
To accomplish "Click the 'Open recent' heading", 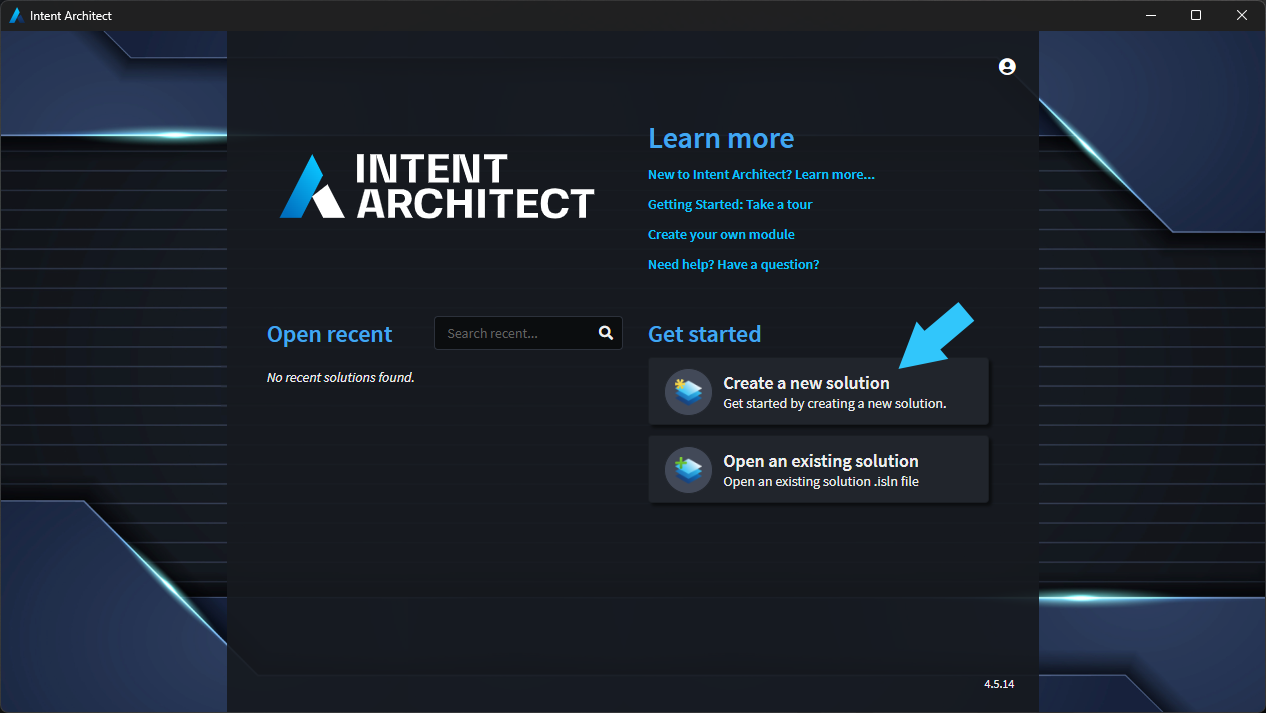I will [329, 334].
